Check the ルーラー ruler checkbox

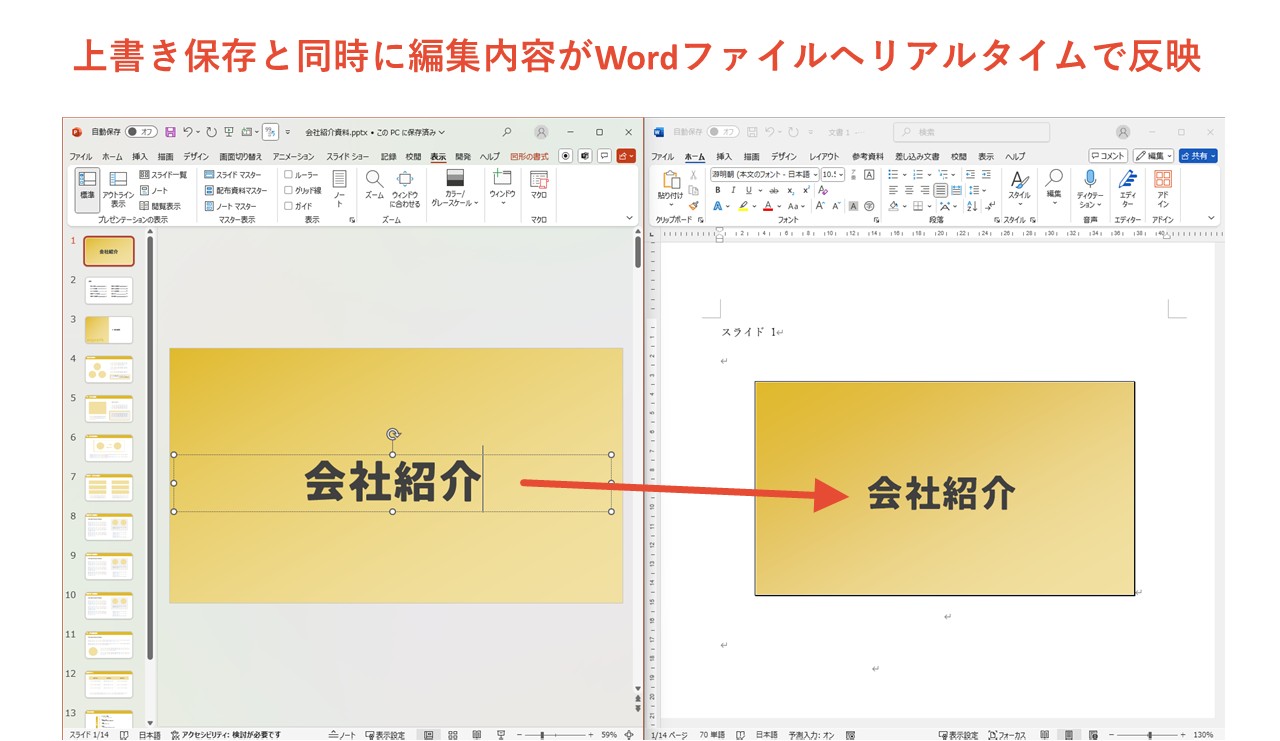point(289,175)
